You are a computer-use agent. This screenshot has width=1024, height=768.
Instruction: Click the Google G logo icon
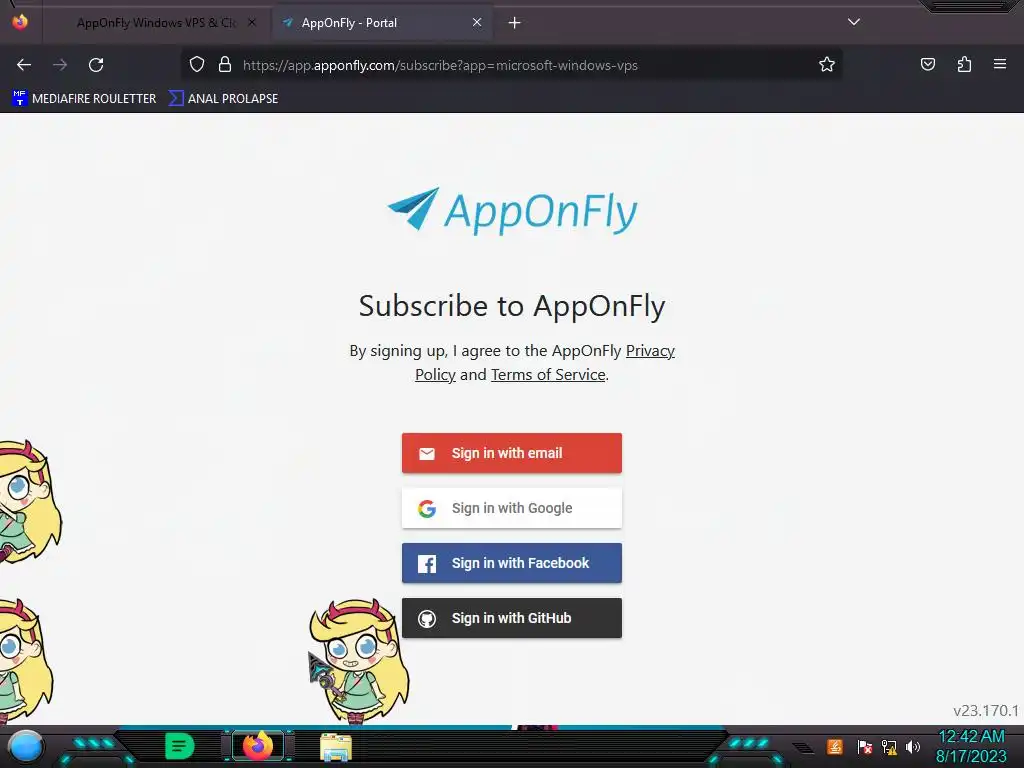(426, 508)
